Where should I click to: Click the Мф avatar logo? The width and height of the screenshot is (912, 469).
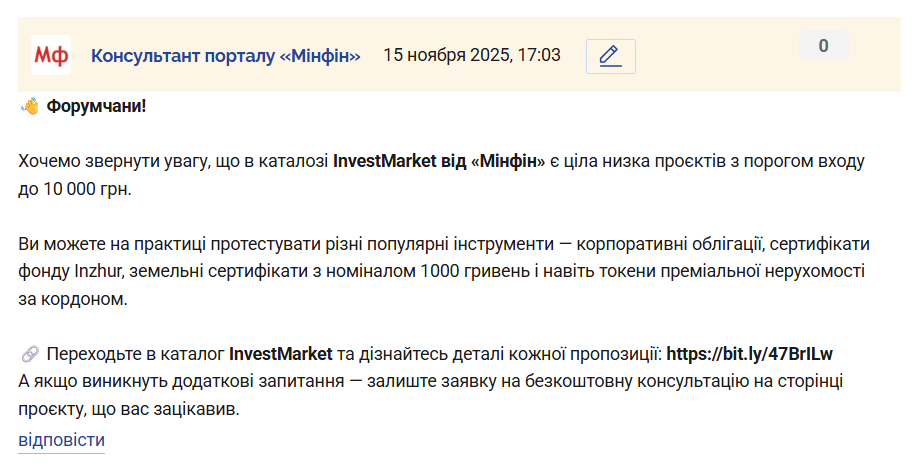[50, 56]
